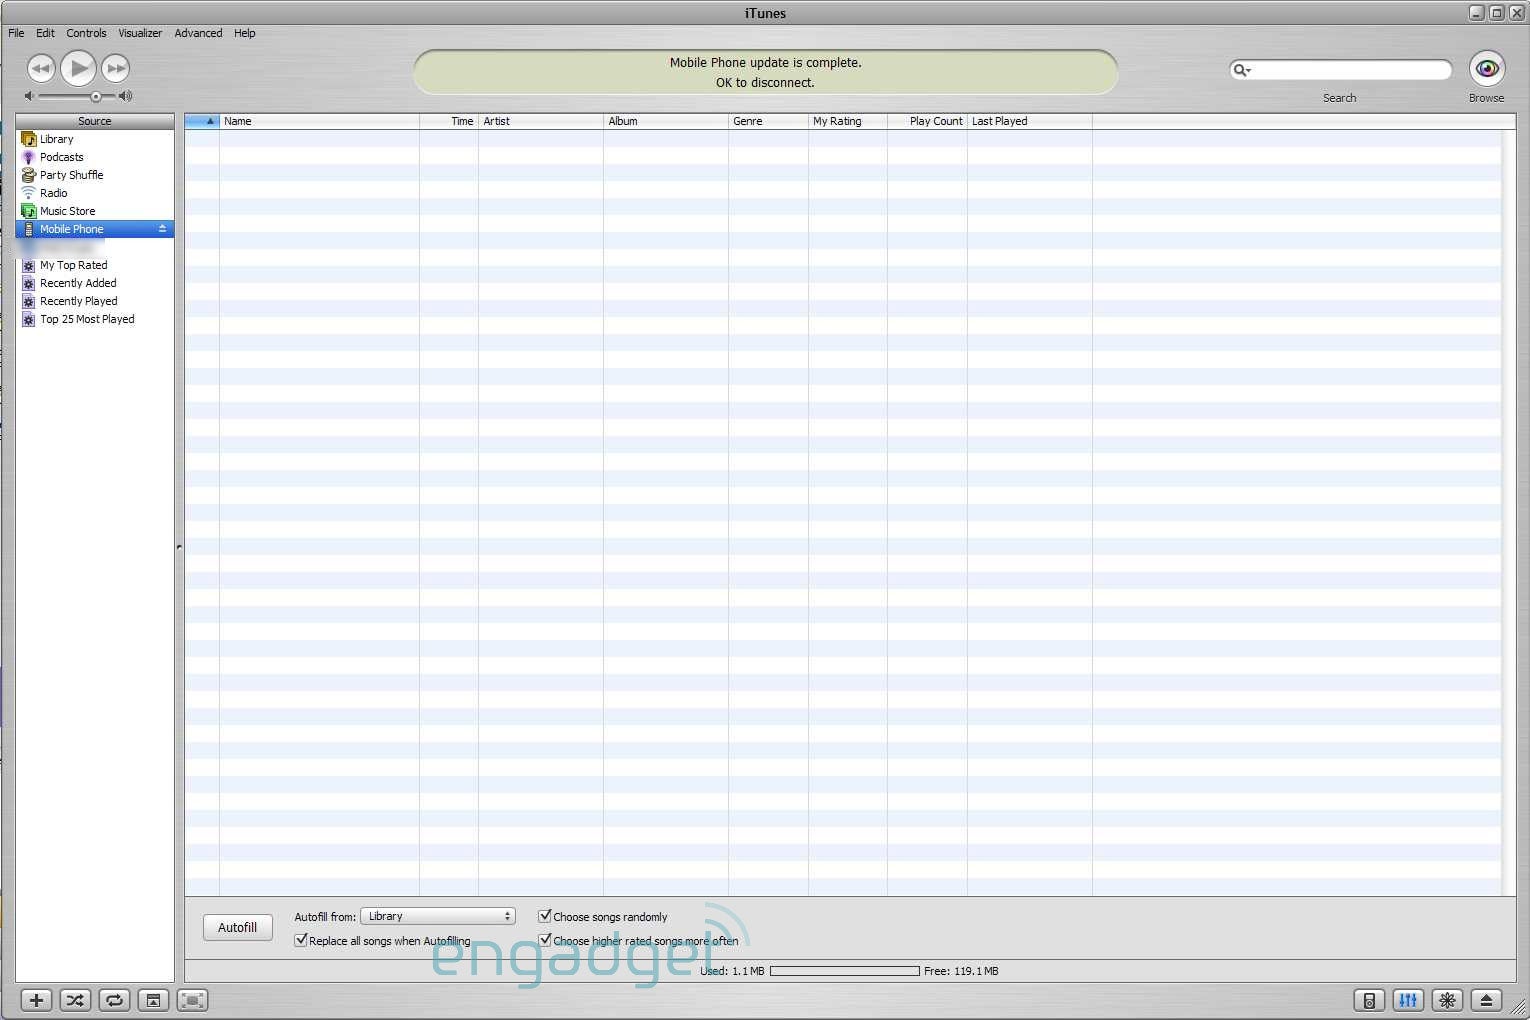Open the Edit menu
1530x1020 pixels.
pyautogui.click(x=45, y=33)
